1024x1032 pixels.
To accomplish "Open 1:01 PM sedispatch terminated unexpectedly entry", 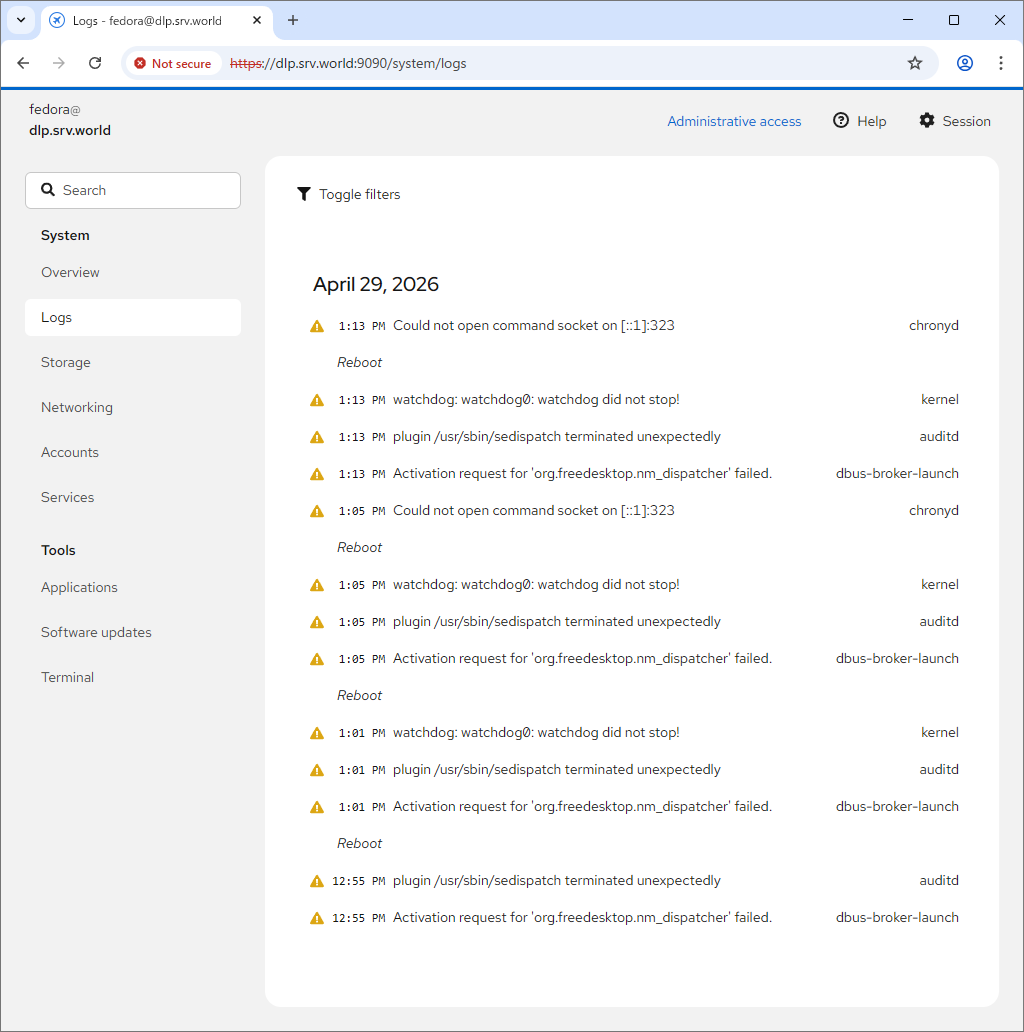I will tap(634, 770).
